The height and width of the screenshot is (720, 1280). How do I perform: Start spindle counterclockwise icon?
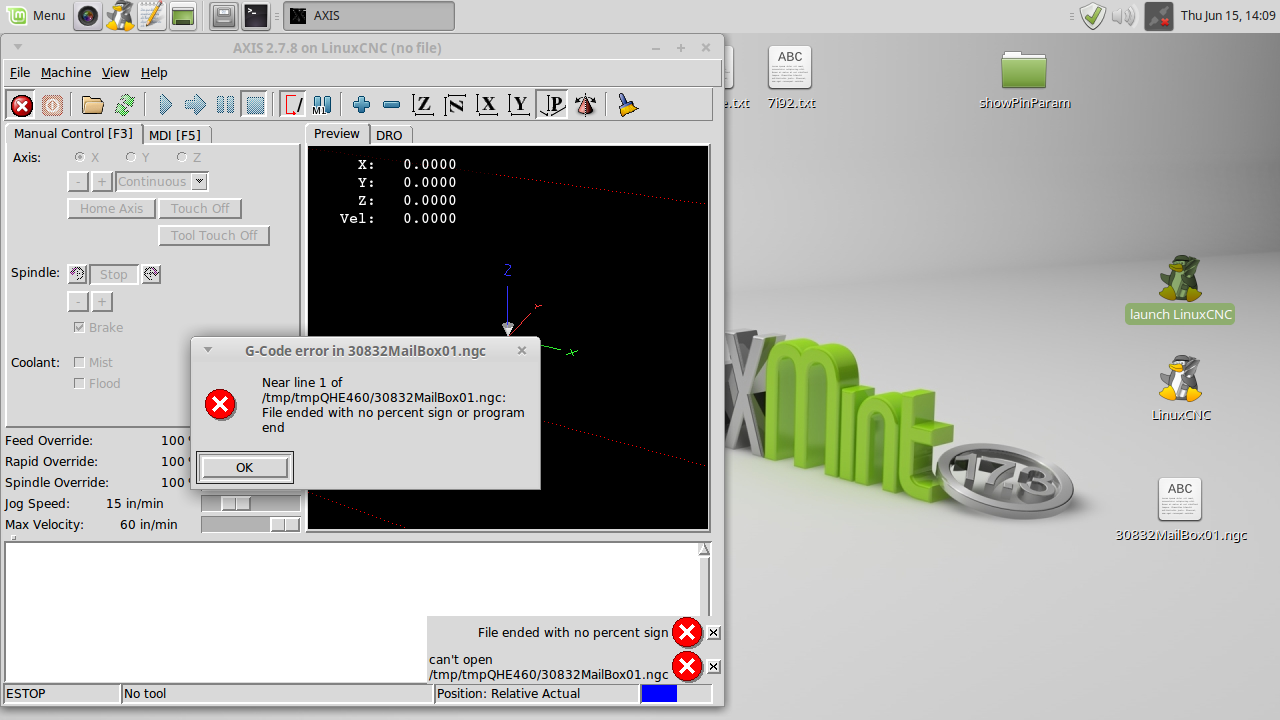pos(77,274)
